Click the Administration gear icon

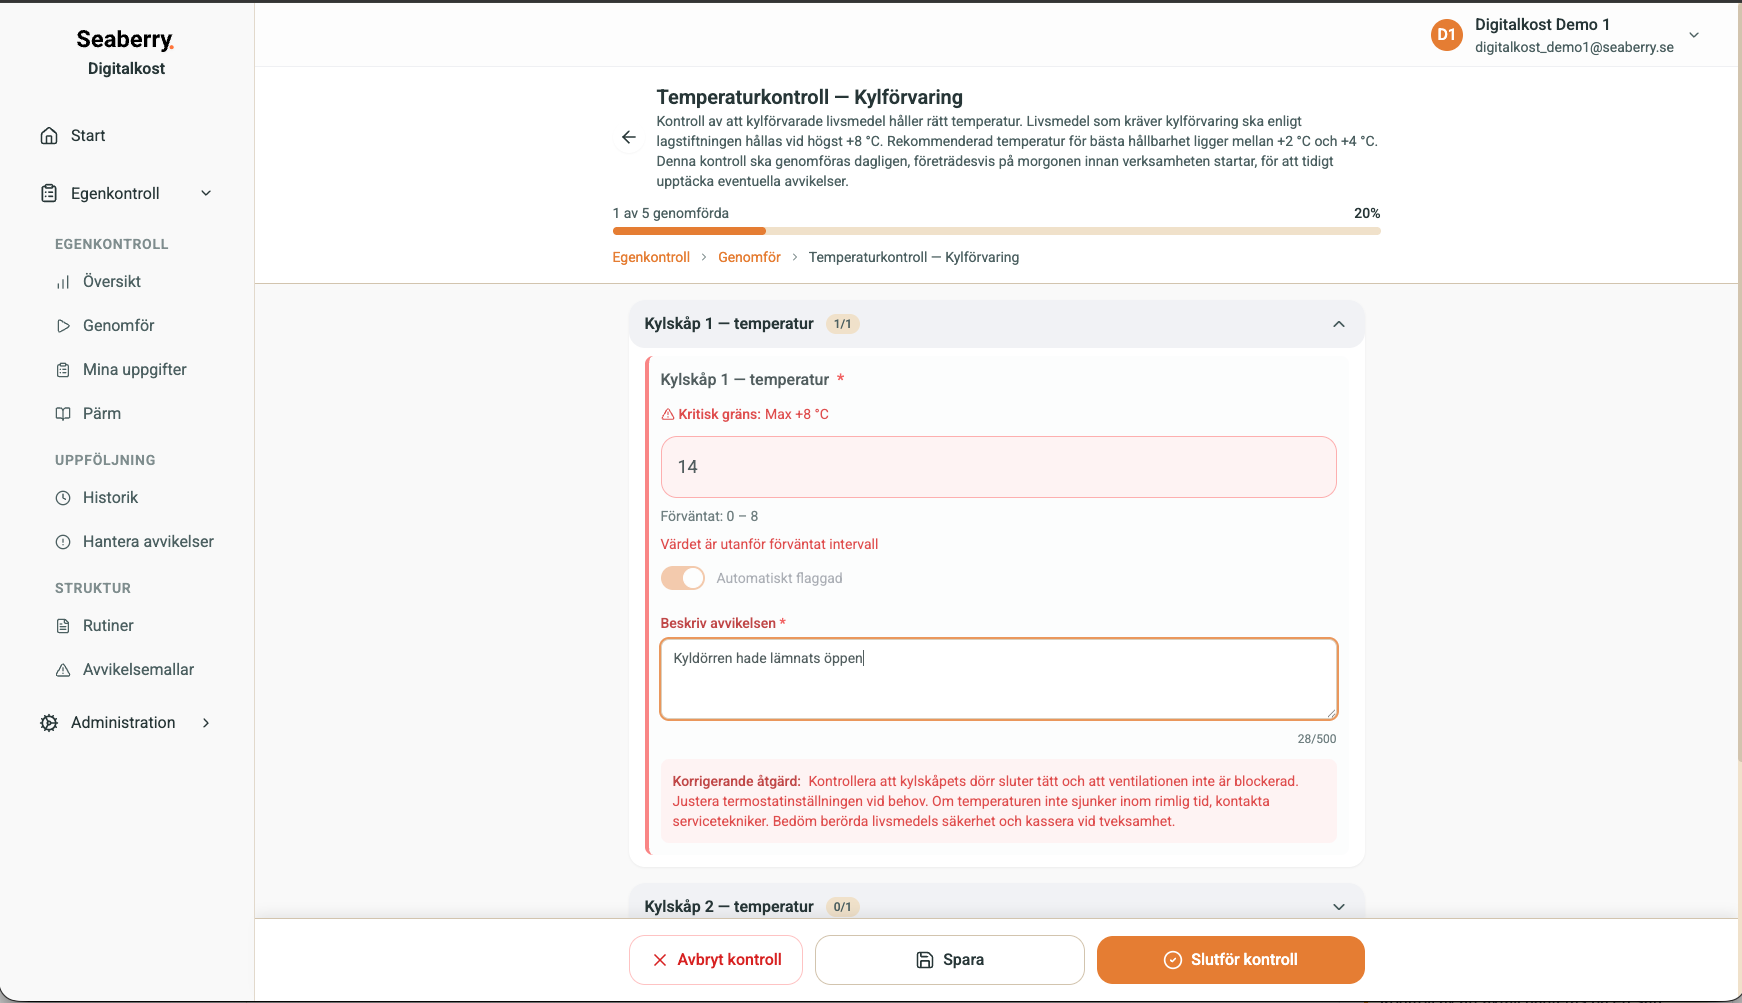point(49,722)
